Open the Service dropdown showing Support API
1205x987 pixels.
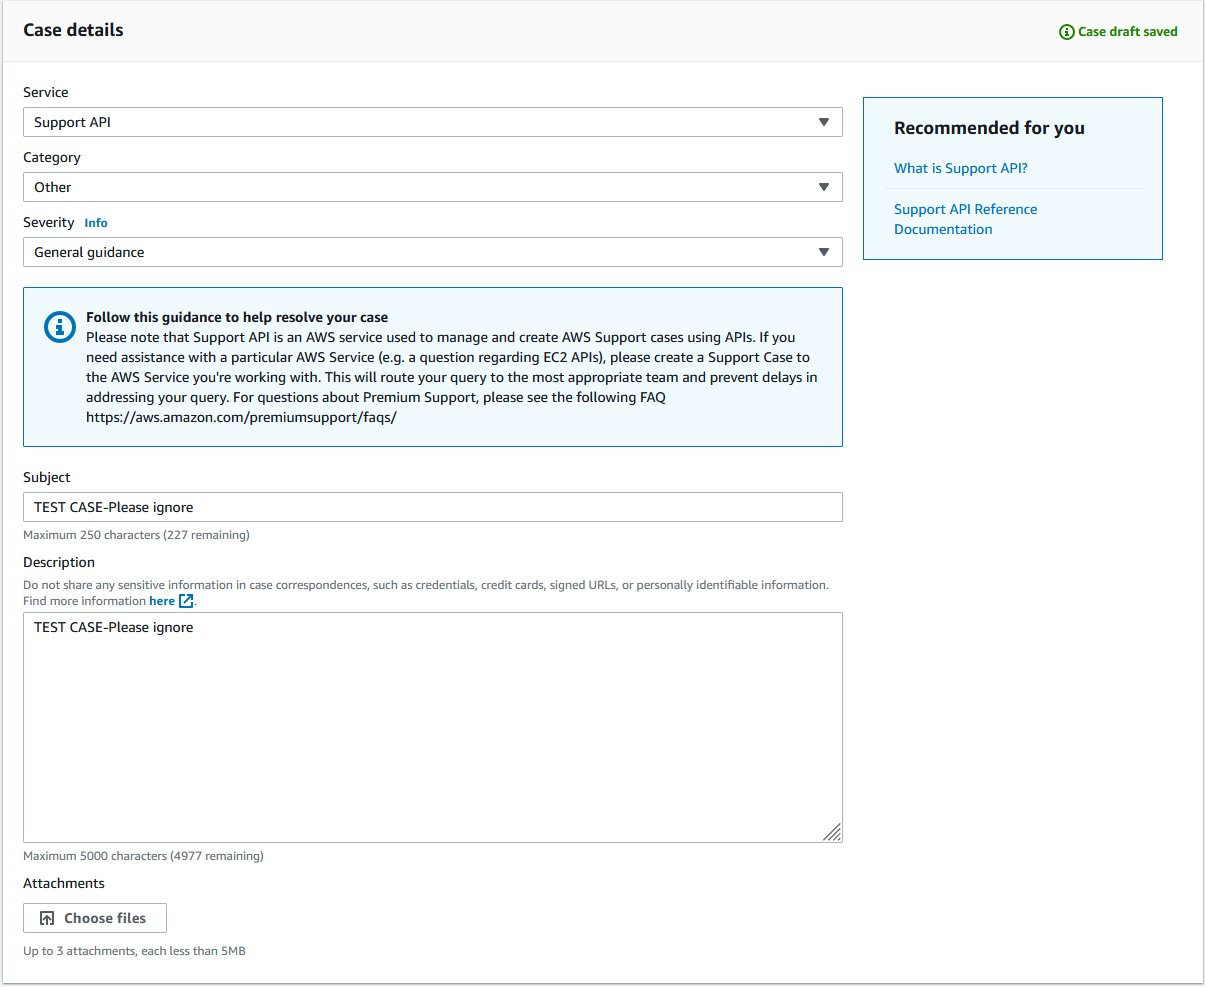click(432, 122)
